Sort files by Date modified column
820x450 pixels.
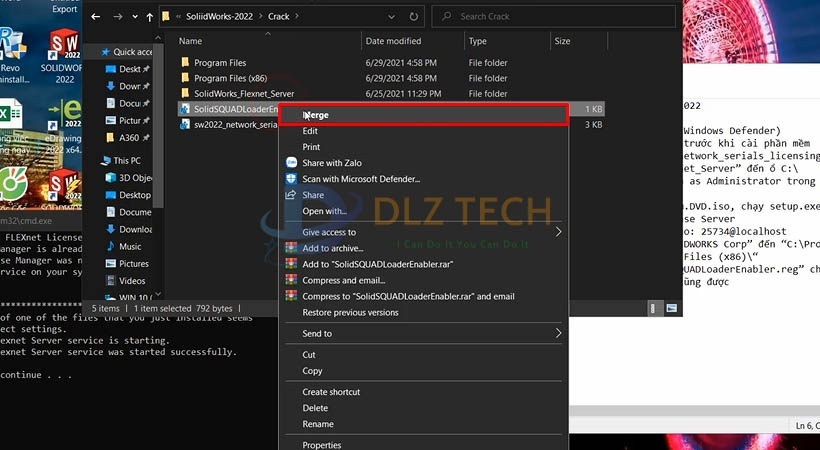(393, 41)
